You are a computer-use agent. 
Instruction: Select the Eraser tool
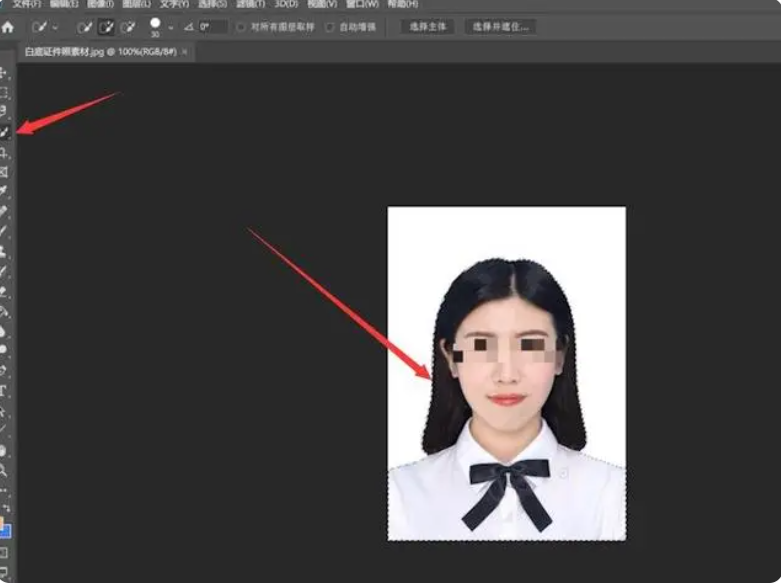click(4, 292)
